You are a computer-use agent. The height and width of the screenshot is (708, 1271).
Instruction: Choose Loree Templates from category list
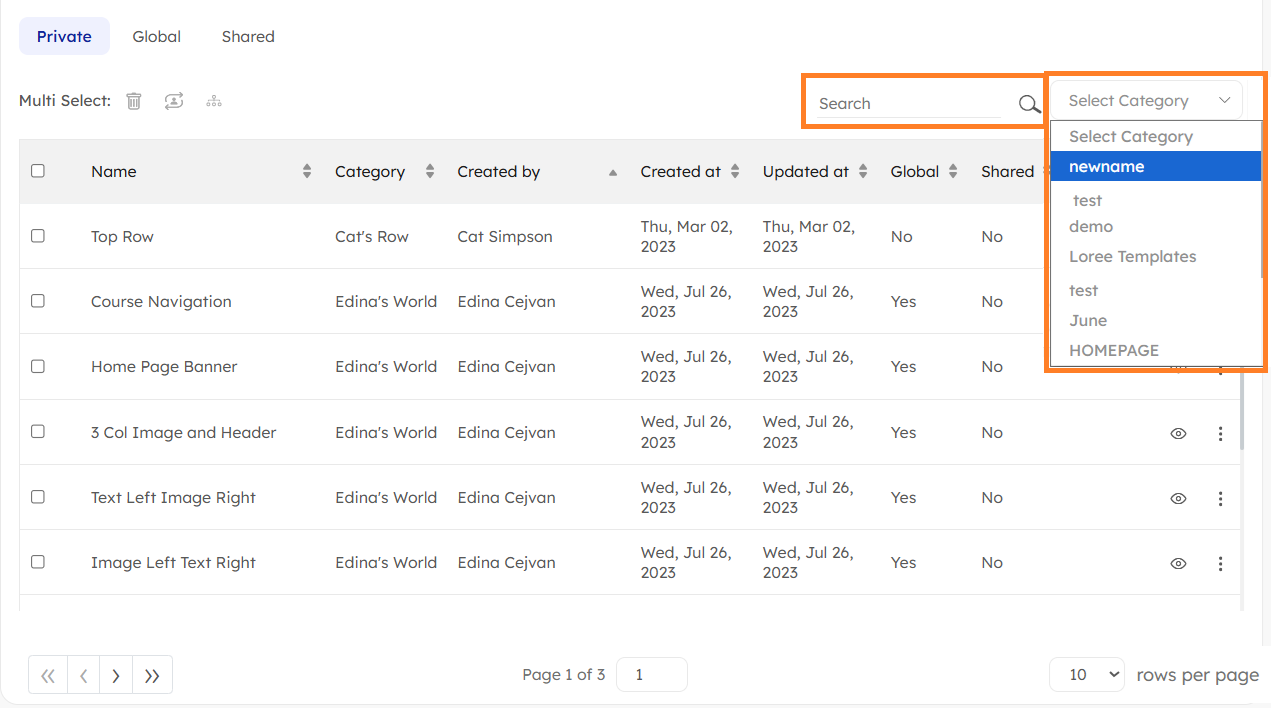pyautogui.click(x=1132, y=257)
